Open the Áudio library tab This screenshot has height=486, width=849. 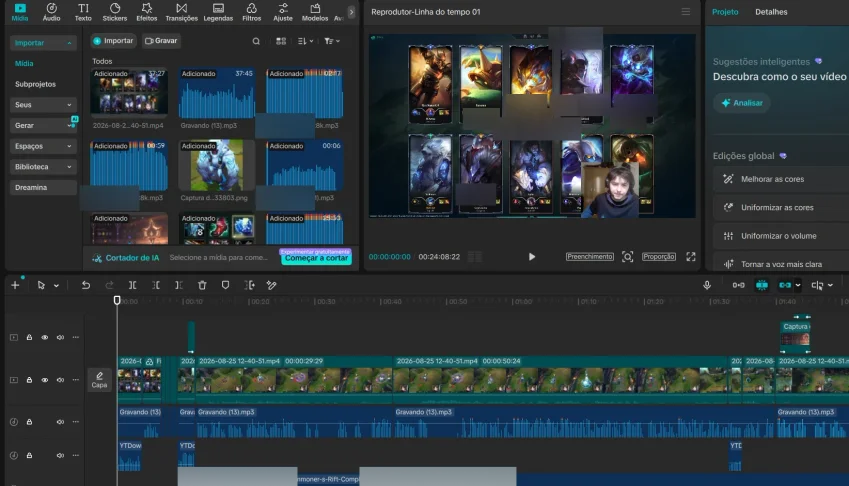[51, 12]
